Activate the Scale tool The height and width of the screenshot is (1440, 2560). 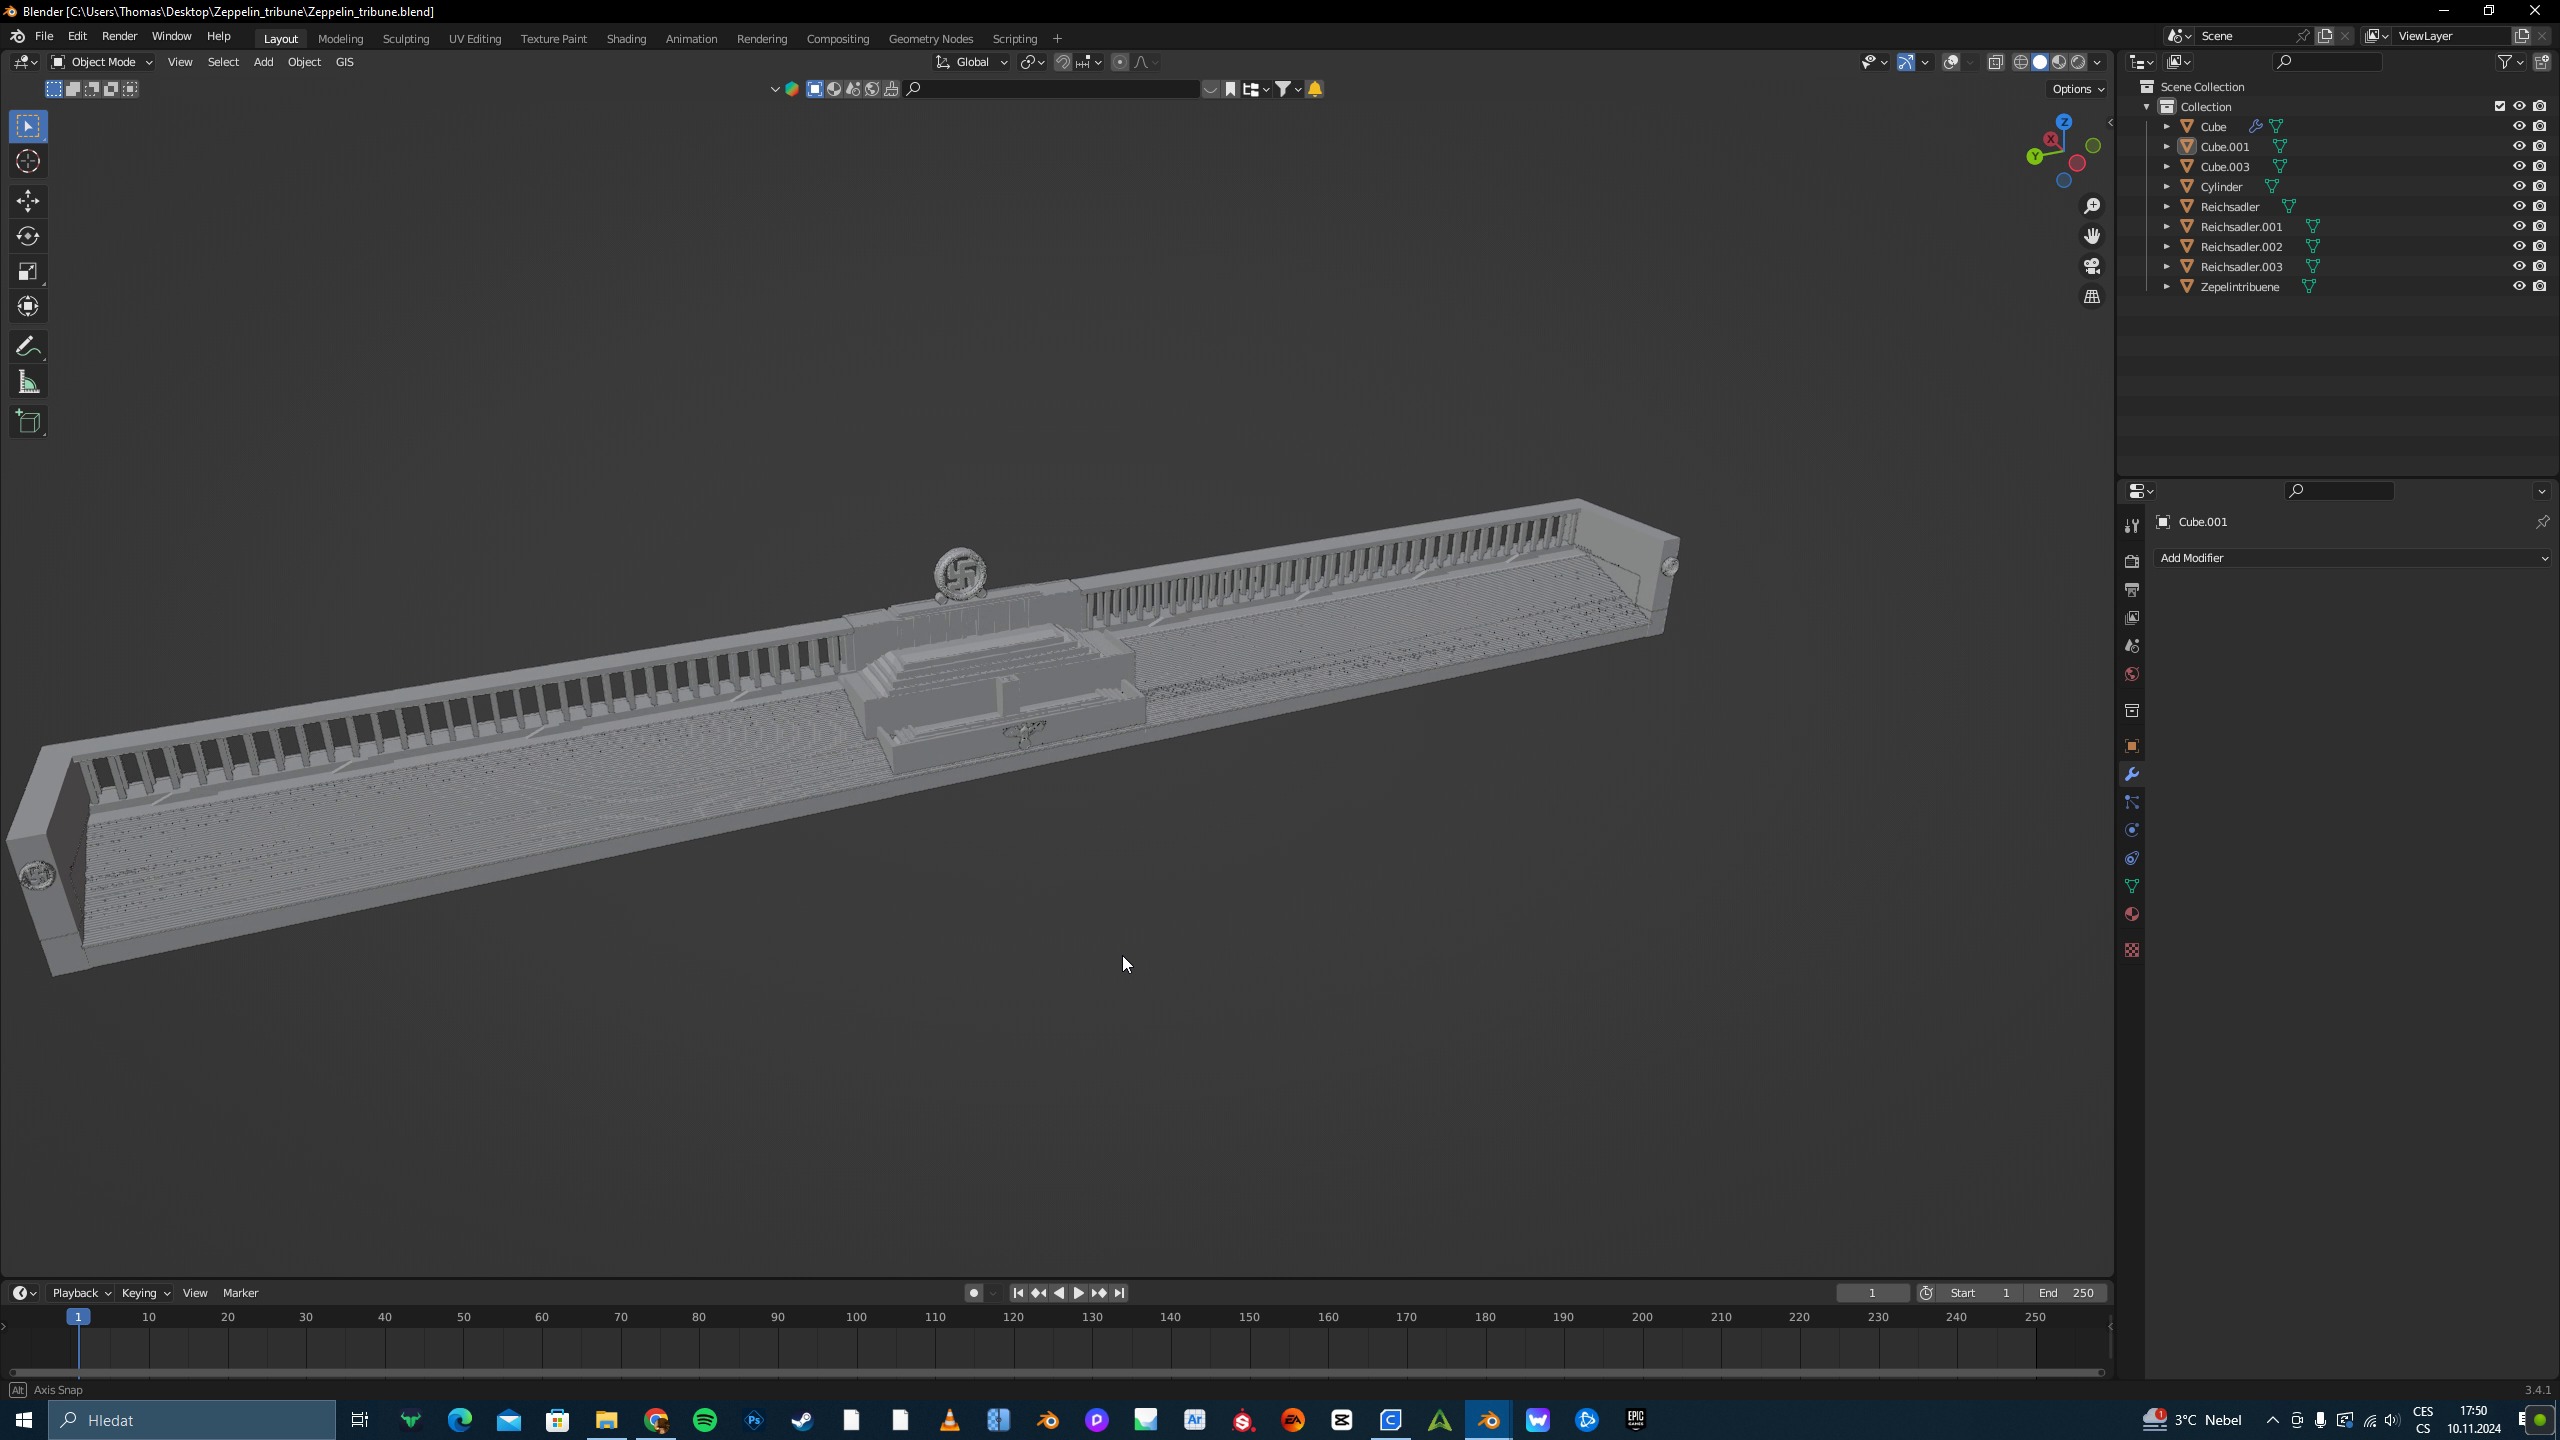coord(28,271)
